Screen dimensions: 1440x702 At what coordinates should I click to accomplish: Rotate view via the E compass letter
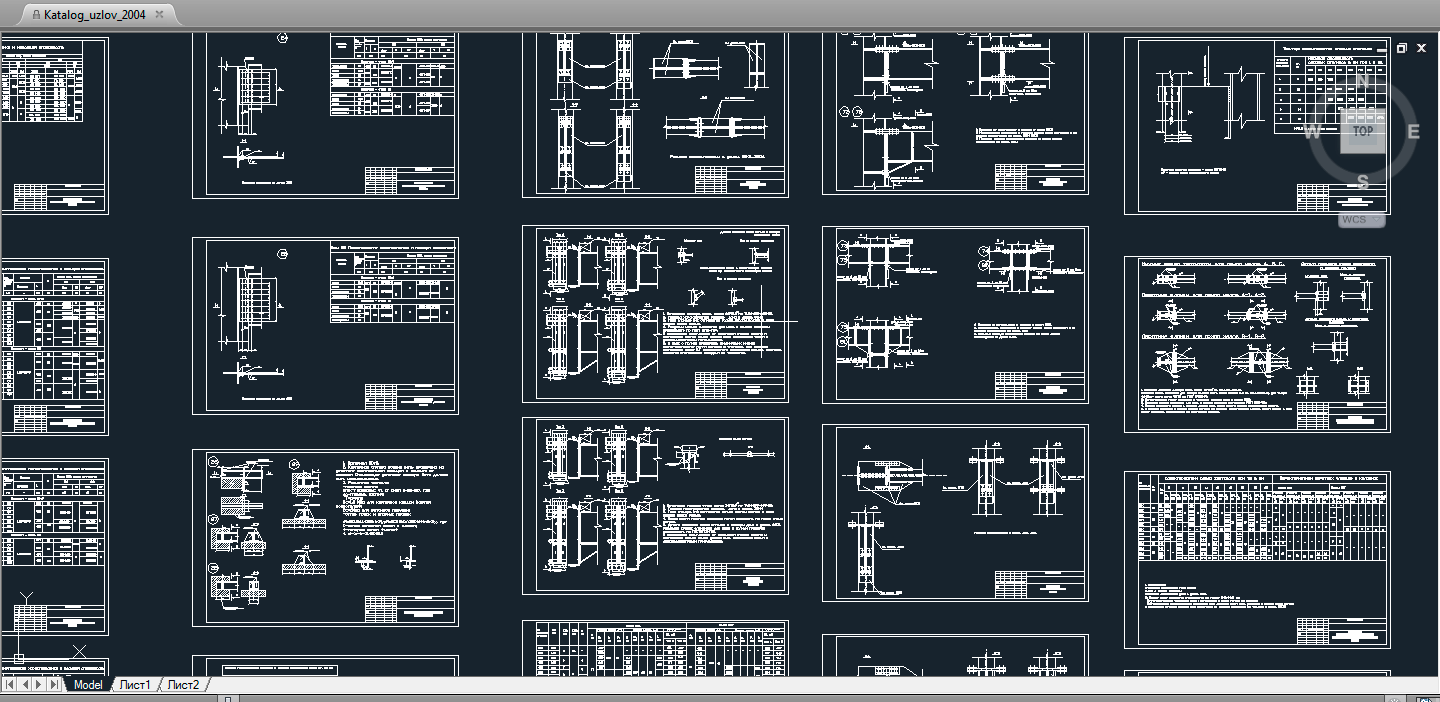coord(1413,131)
